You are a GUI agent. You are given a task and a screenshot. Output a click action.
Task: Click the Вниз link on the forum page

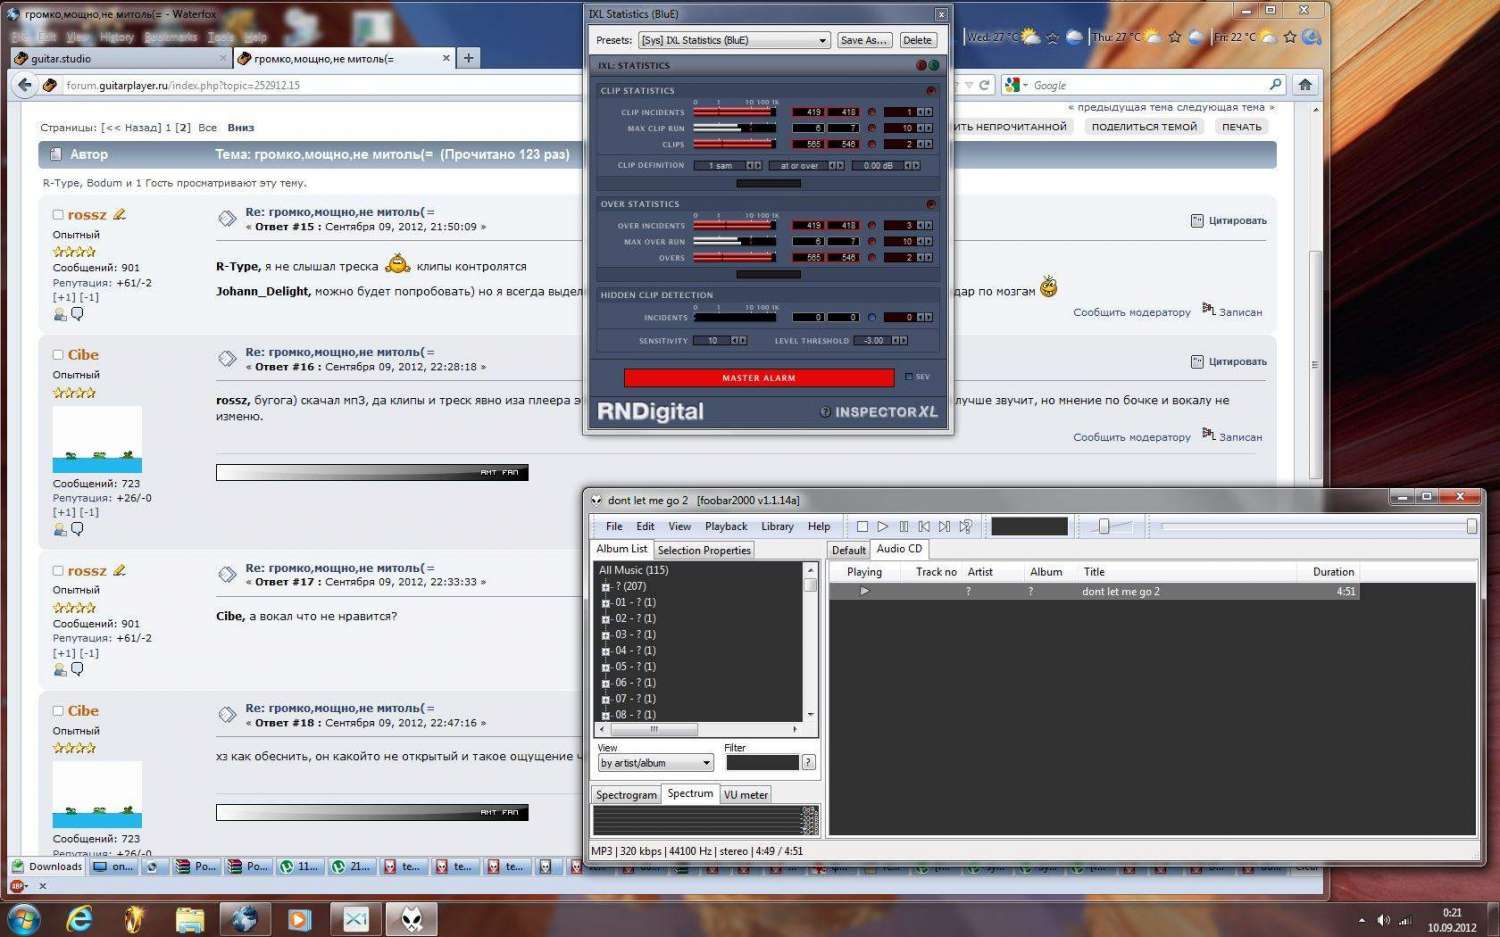[x=241, y=128]
